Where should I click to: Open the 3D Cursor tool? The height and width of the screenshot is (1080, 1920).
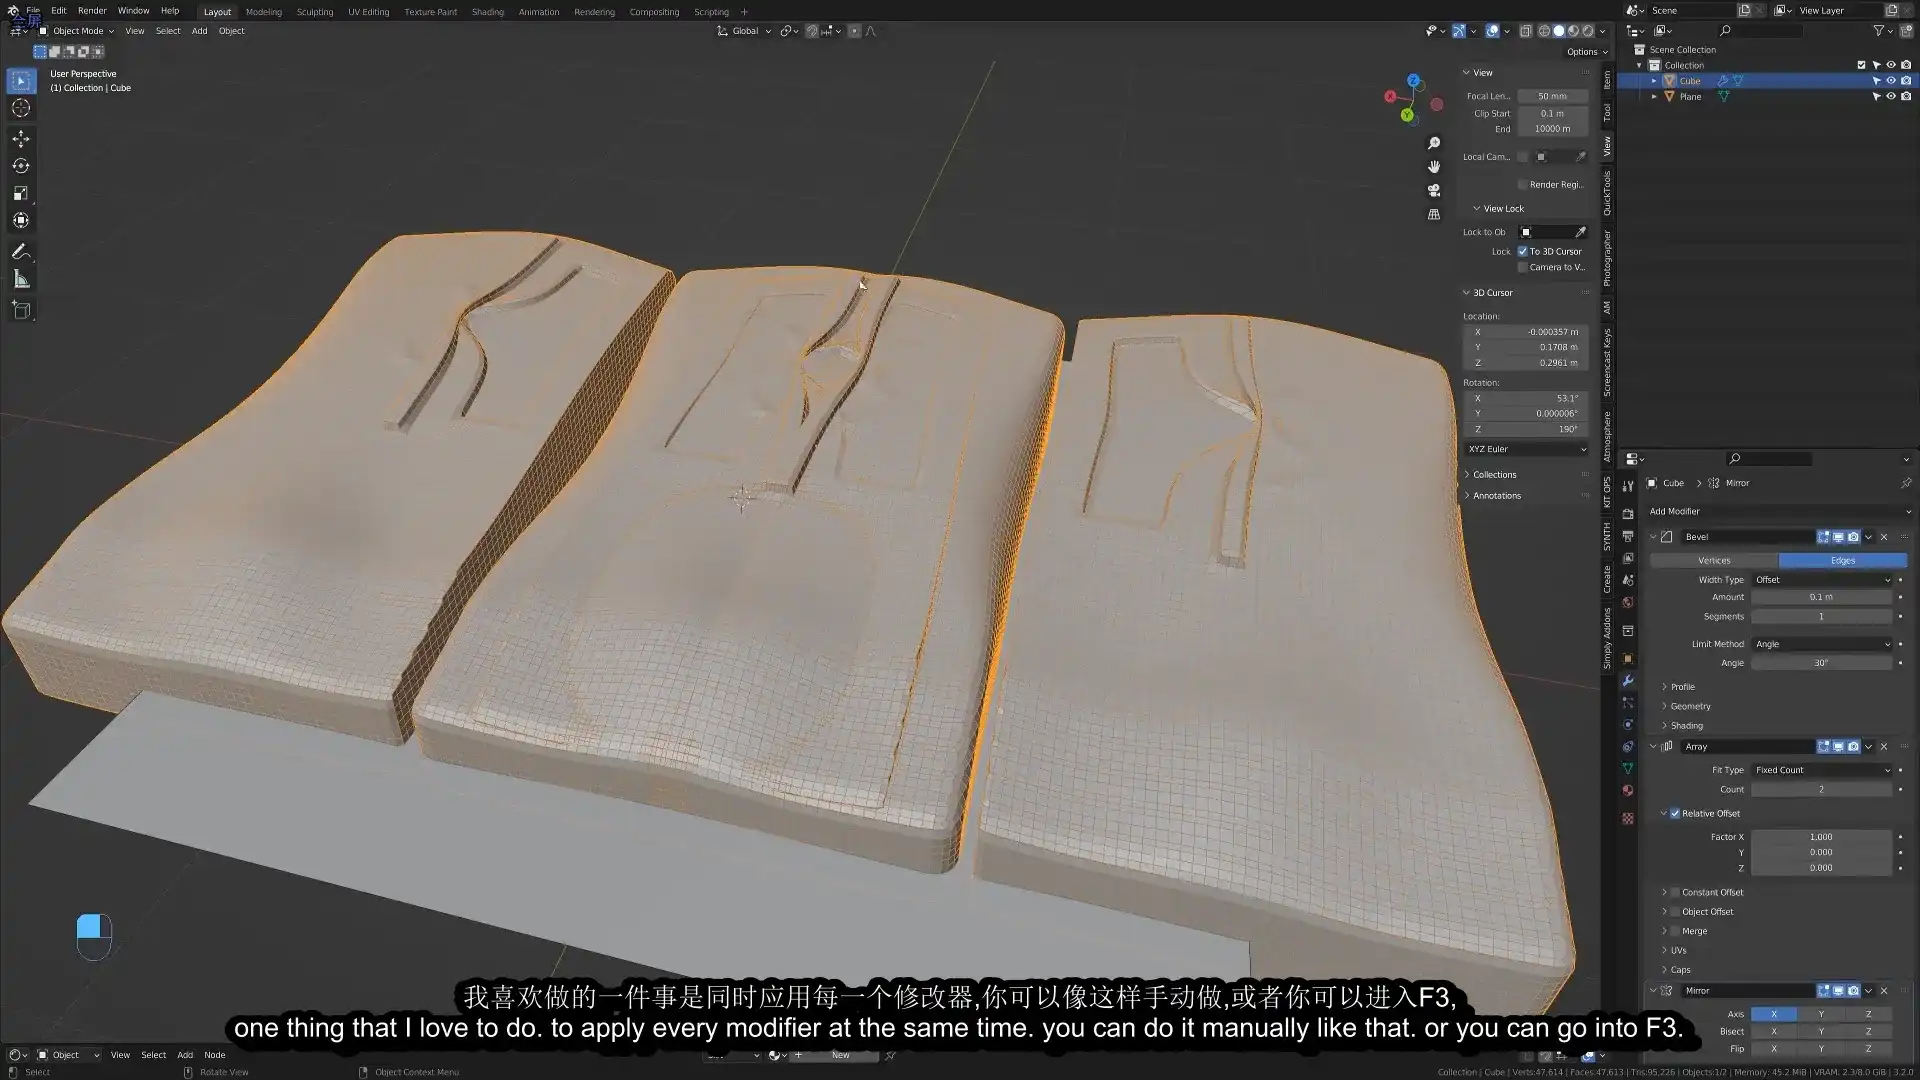(21, 107)
